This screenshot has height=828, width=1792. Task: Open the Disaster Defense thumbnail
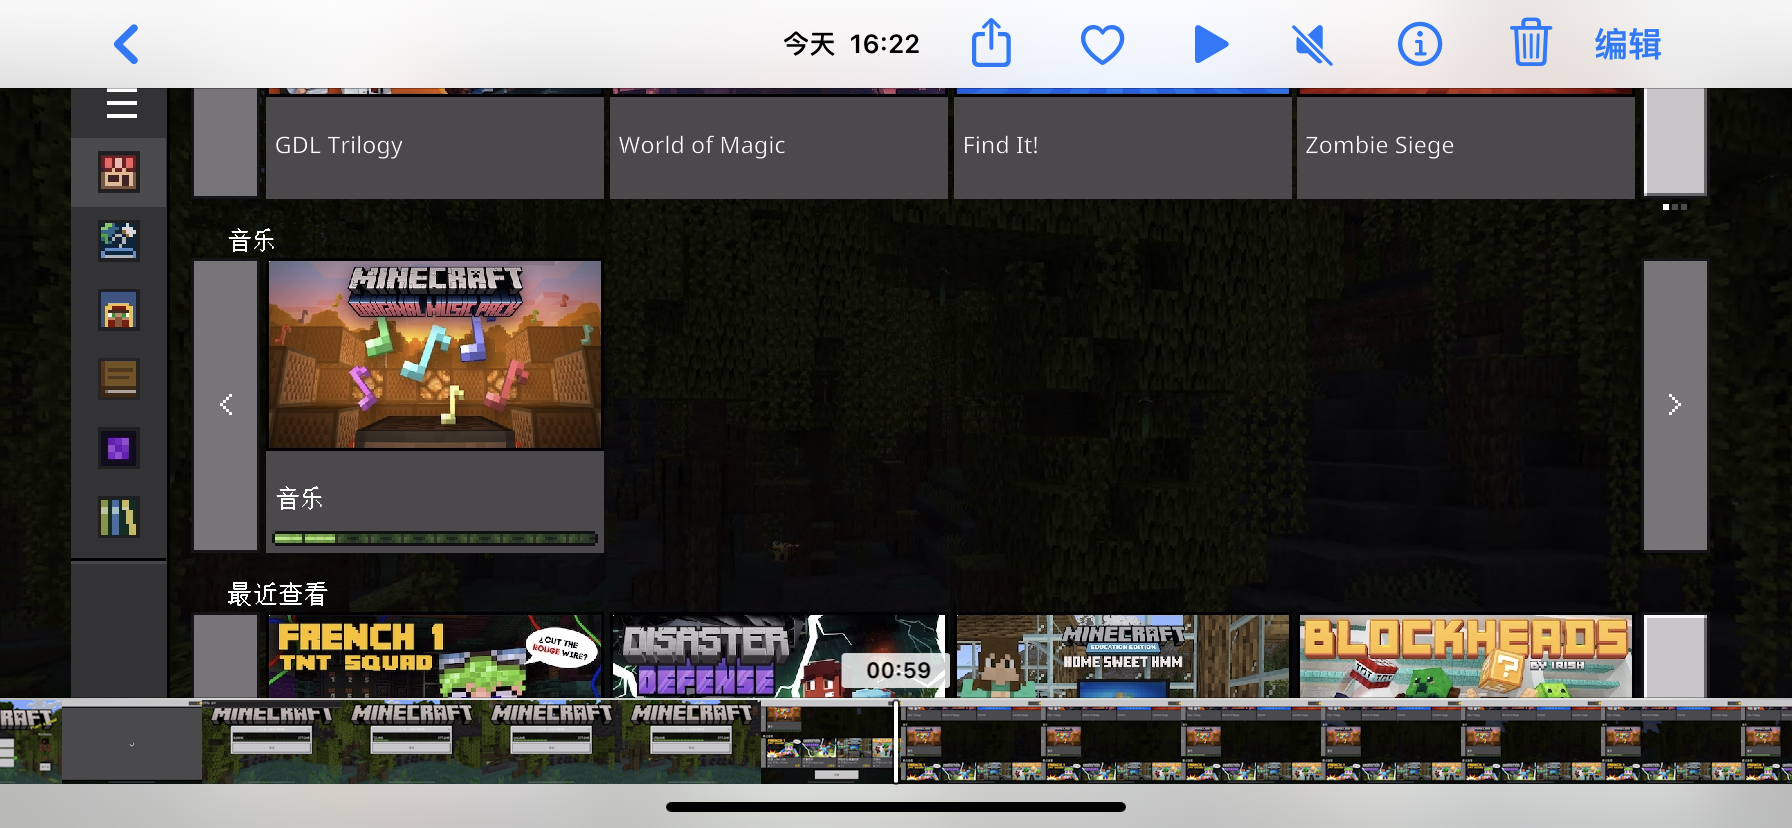point(779,656)
